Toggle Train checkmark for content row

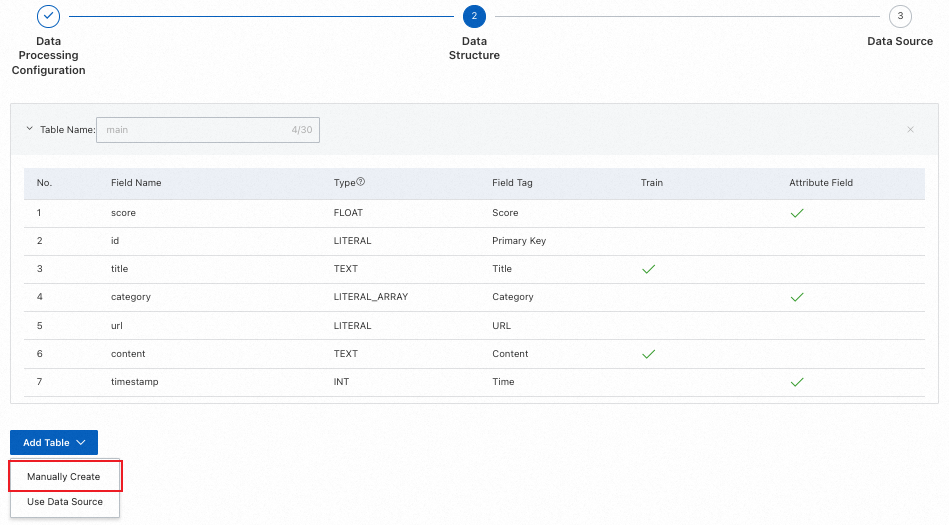pos(648,354)
